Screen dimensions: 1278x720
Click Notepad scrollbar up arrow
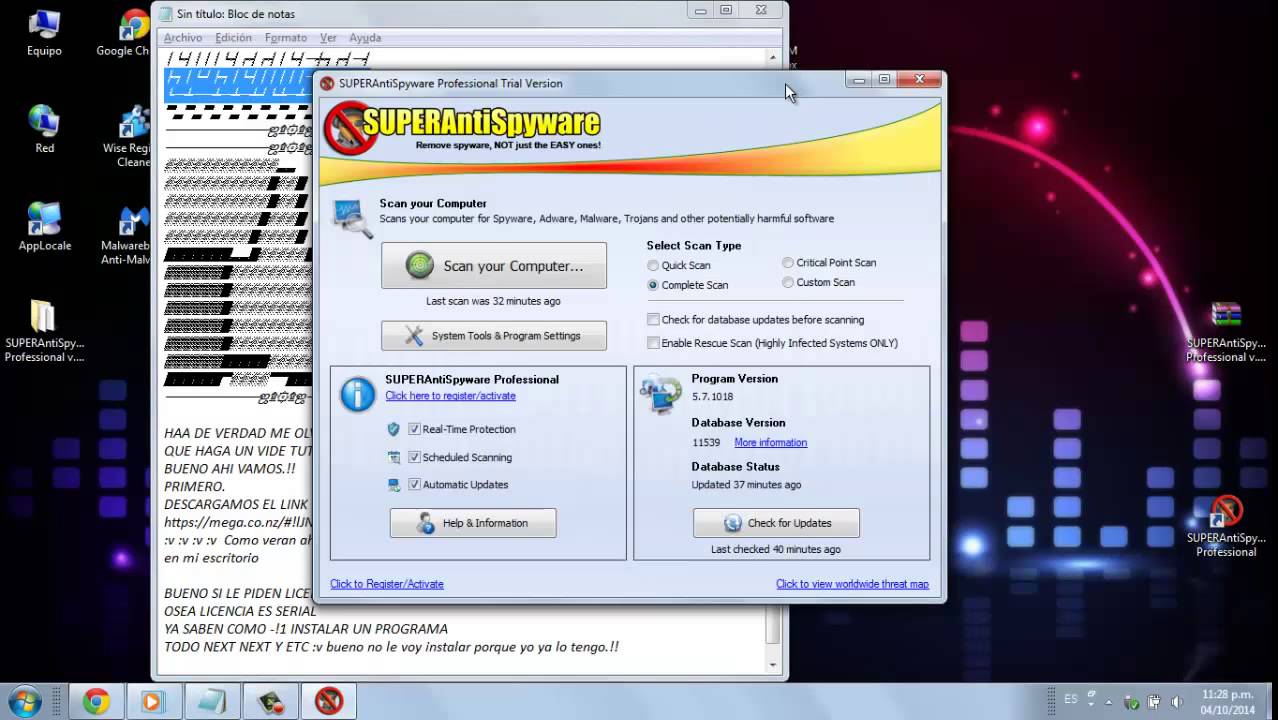click(773, 58)
